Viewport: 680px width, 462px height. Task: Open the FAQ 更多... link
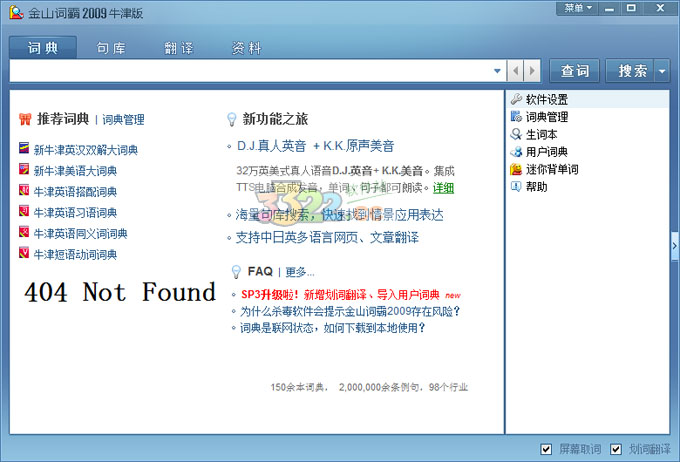300,272
